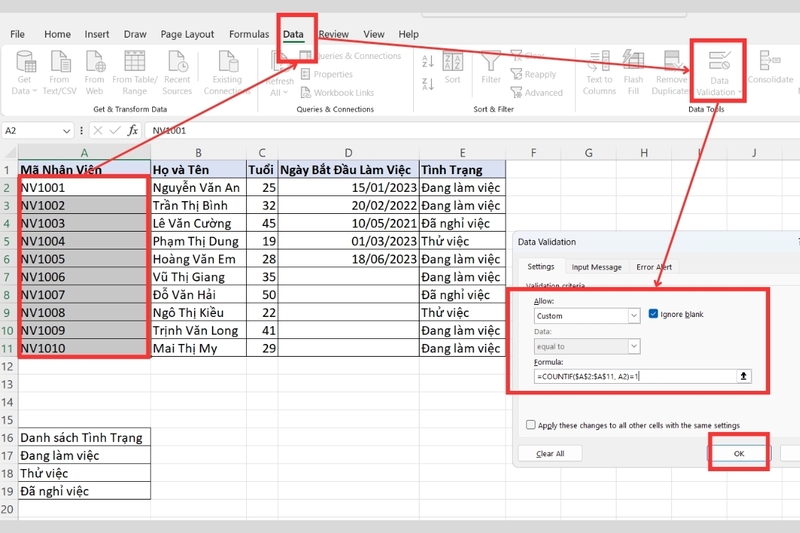Screen dimensions: 800x533
Task: Check Apply these changes to all cells
Action: coord(531,425)
